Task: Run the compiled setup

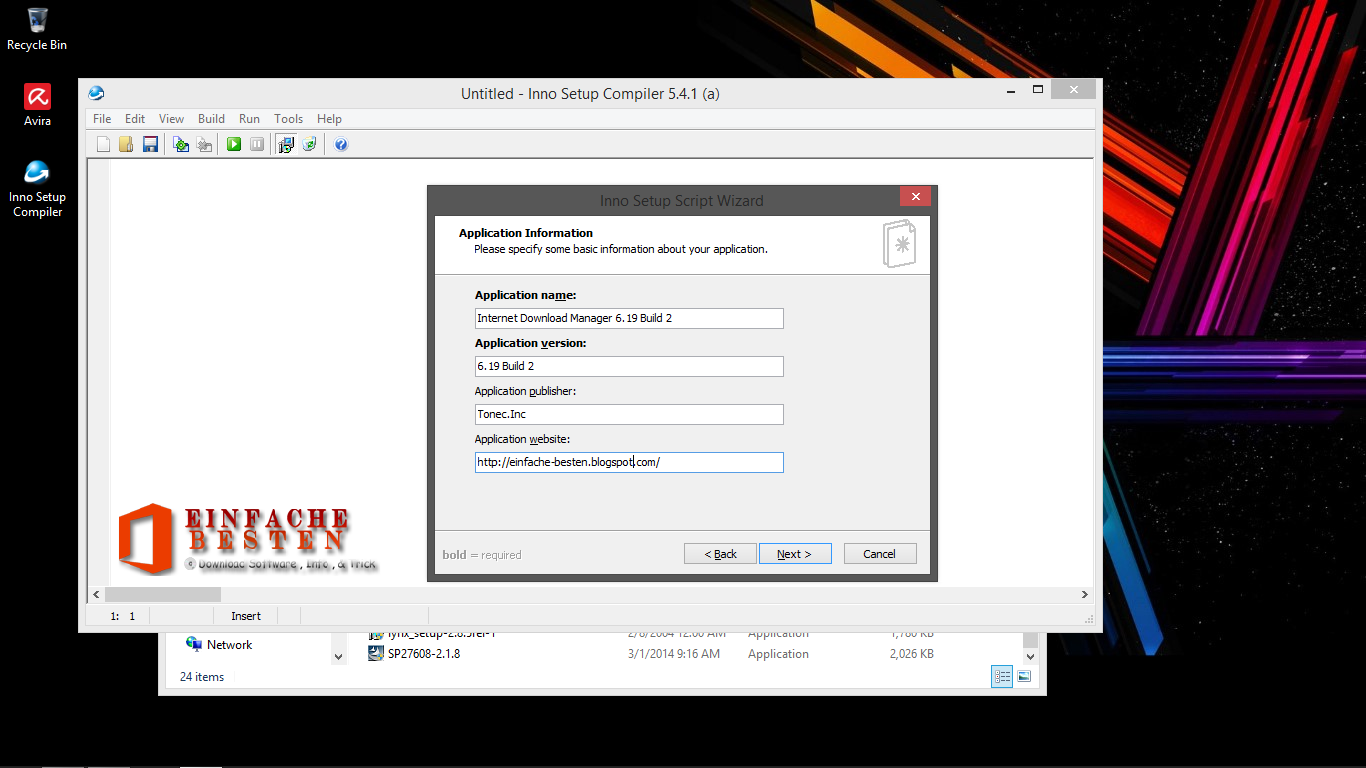Action: coord(233,144)
